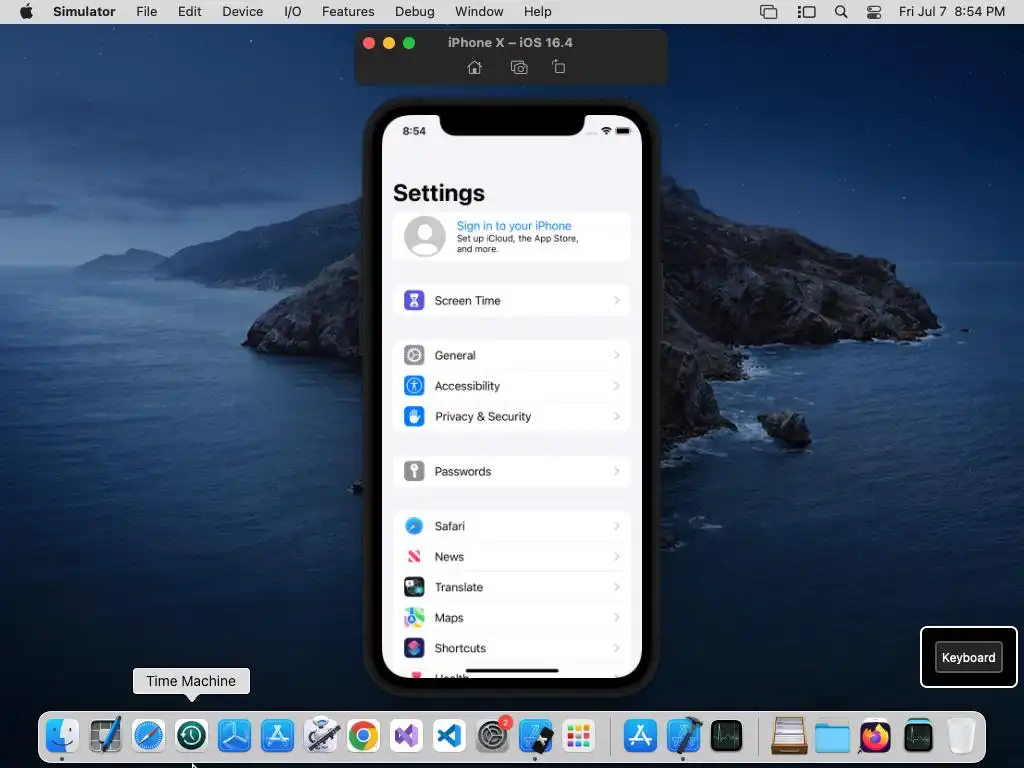Open Visual Studio Code from the Dock
The width and height of the screenshot is (1024, 768).
[x=450, y=736]
